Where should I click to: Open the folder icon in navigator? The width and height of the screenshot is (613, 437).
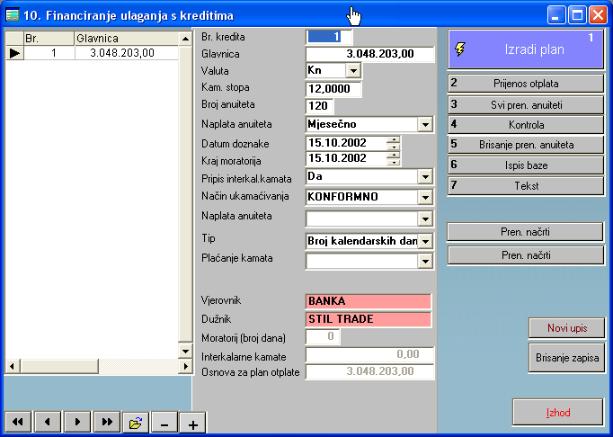[135, 423]
